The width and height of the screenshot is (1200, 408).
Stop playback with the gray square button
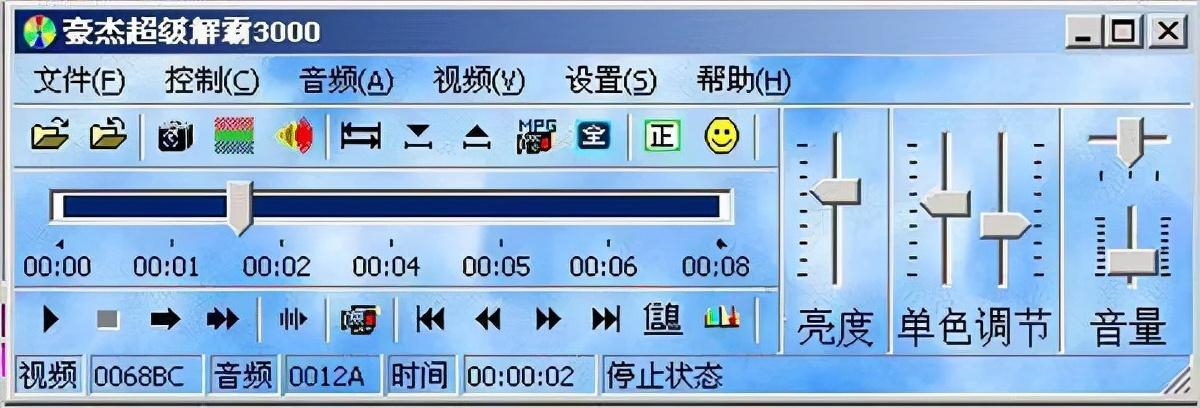(x=107, y=320)
